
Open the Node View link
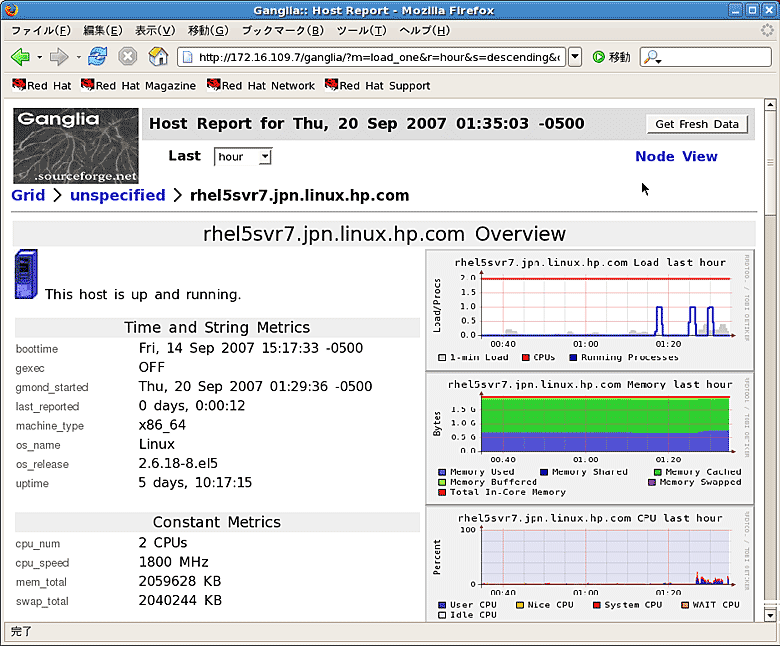pyautogui.click(x=676, y=156)
